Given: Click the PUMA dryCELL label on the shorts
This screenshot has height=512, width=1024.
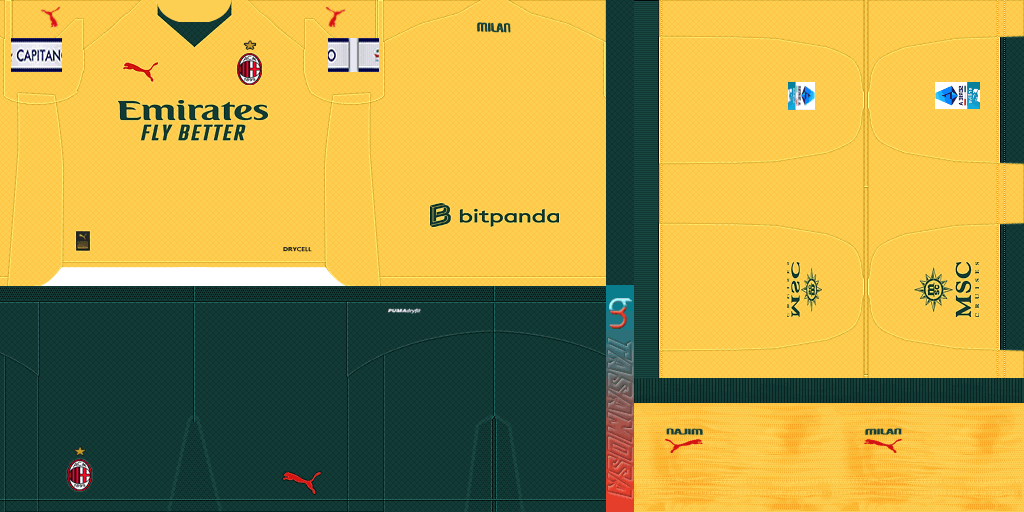Looking at the screenshot, I should point(403,311).
